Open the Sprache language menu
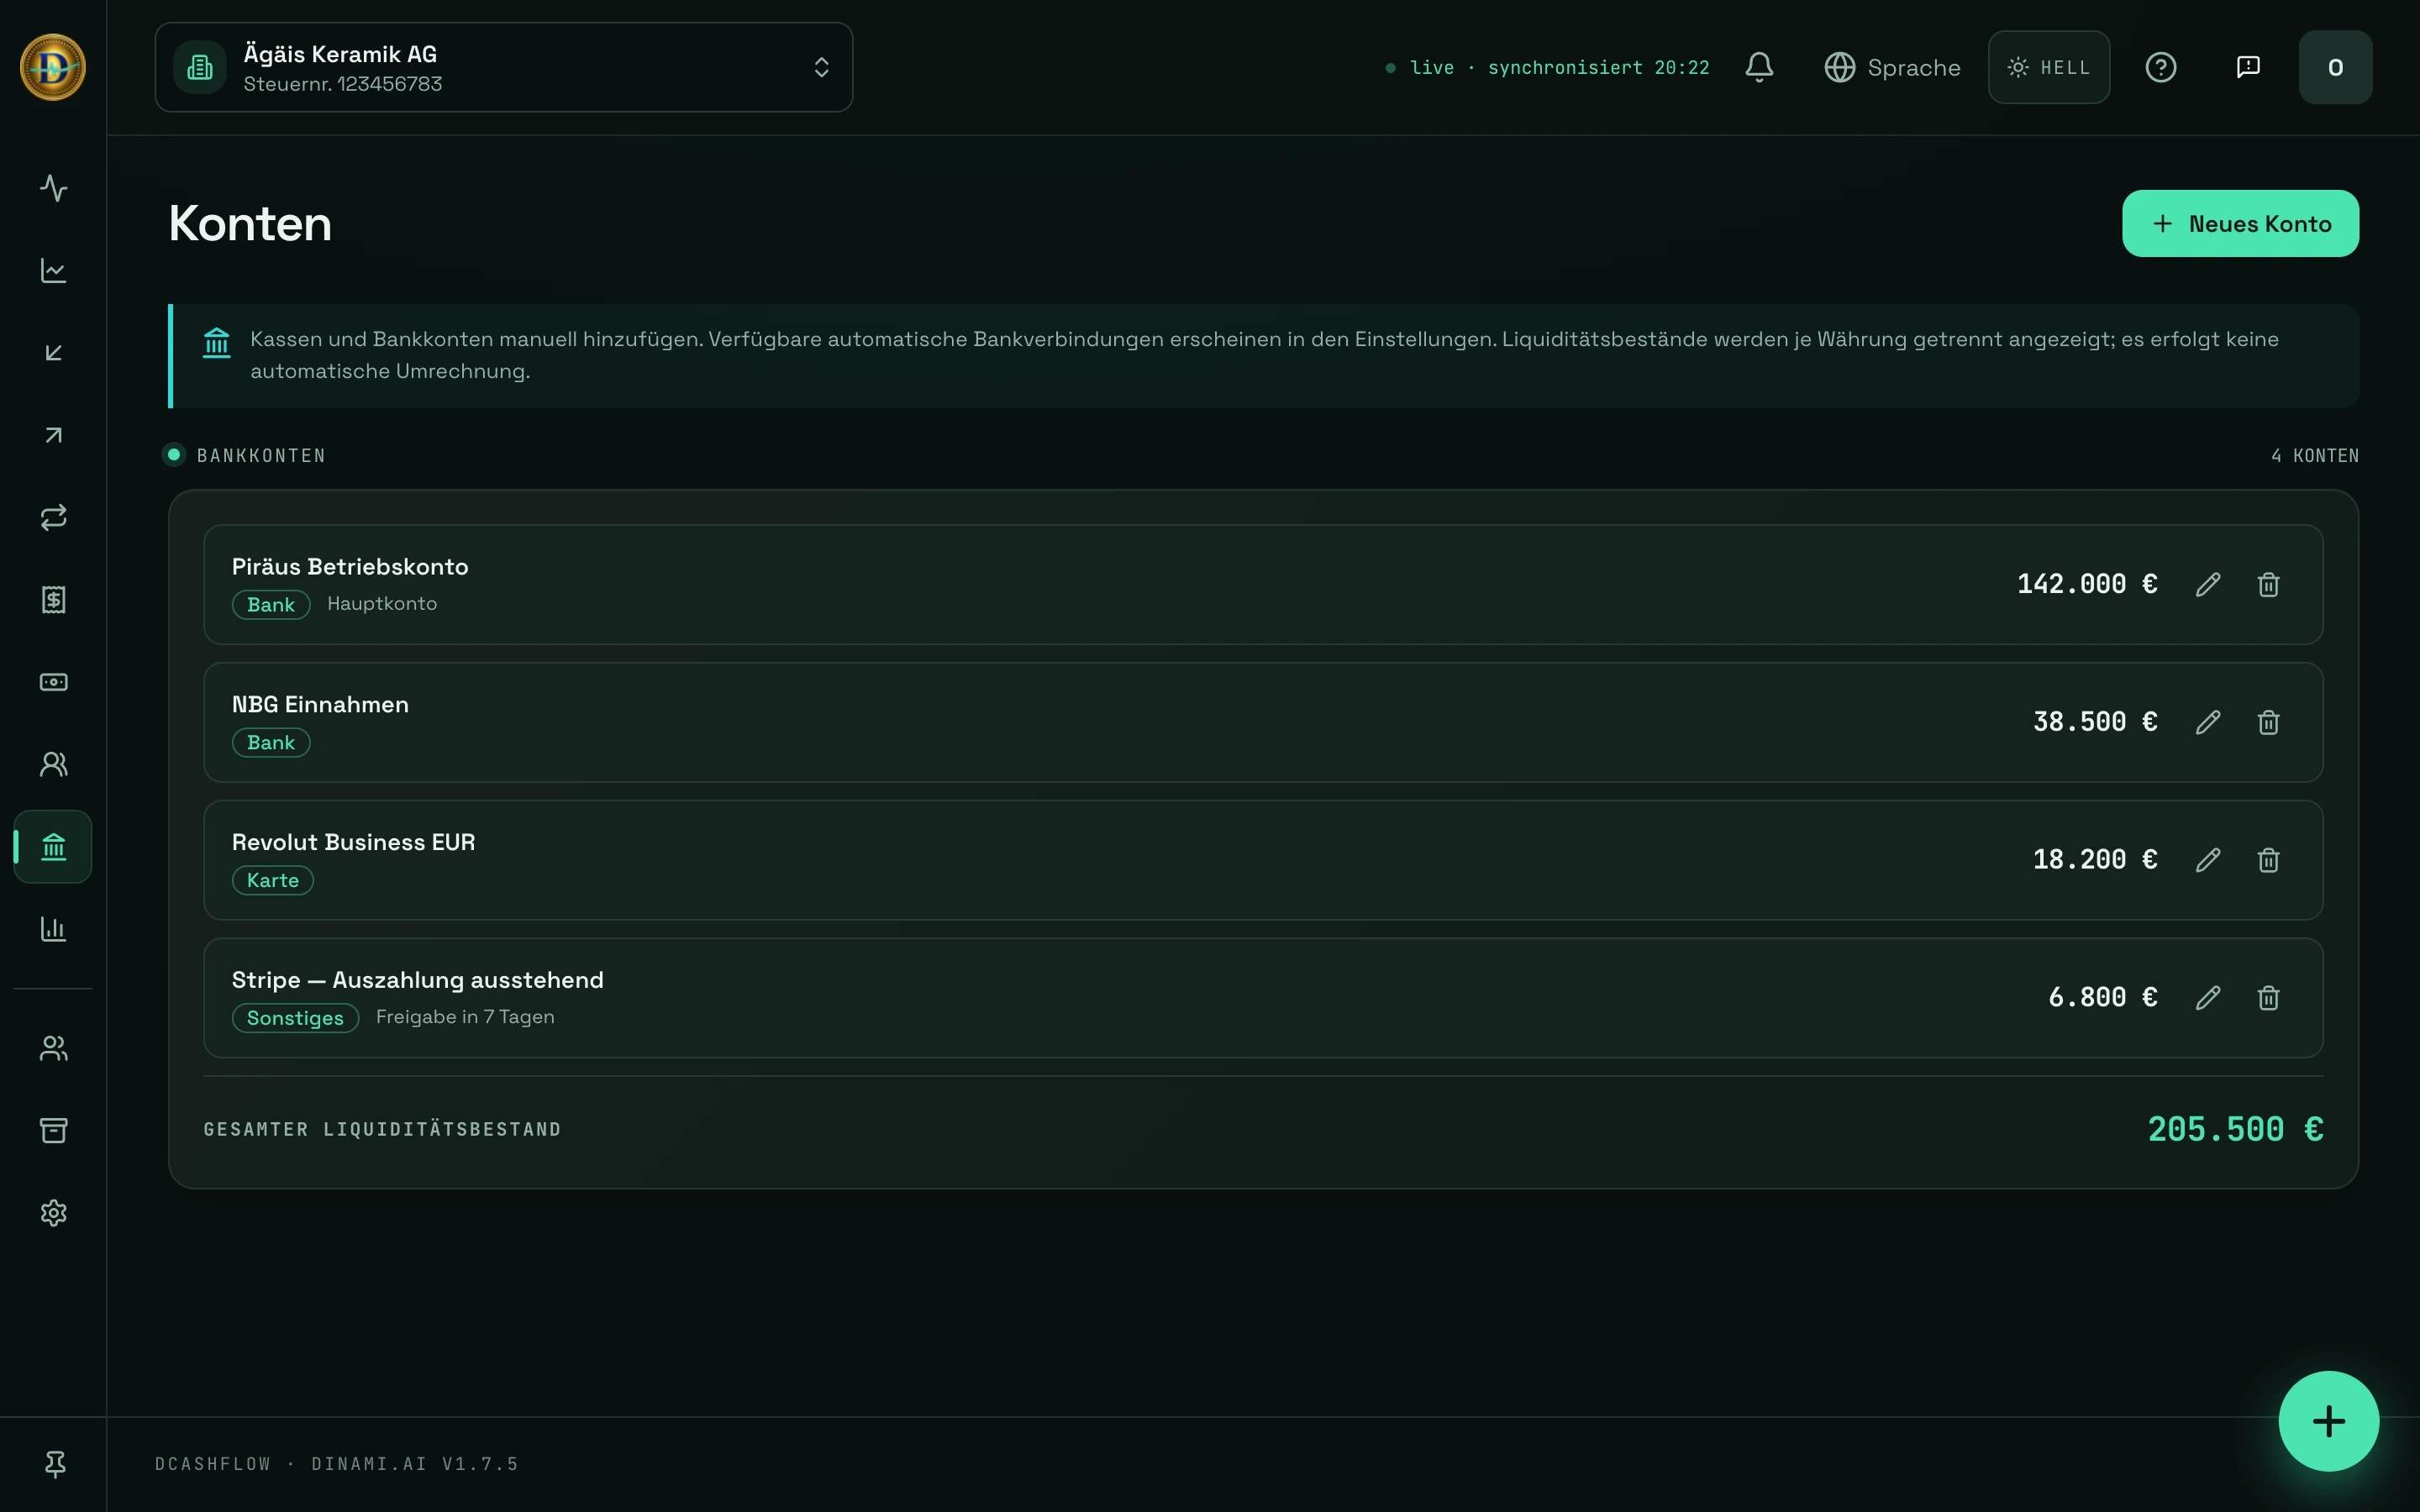This screenshot has height=1512, width=2420. point(1892,67)
